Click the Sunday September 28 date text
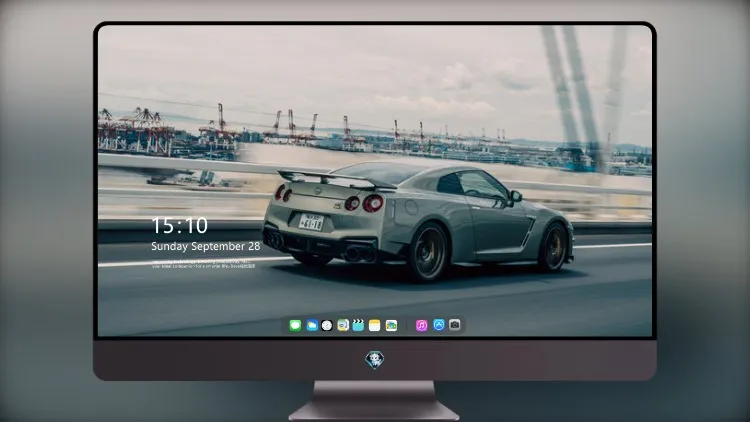This screenshot has width=750, height=422. [206, 246]
